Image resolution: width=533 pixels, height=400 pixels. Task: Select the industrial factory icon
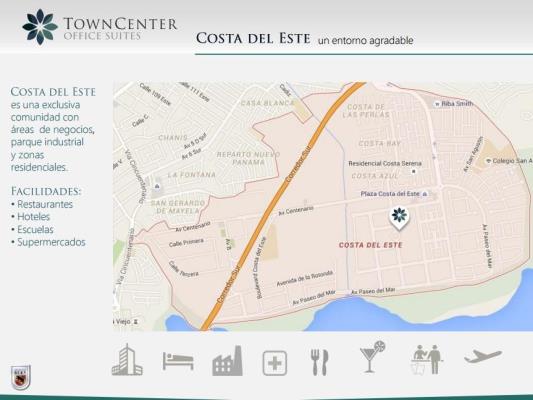[227, 361]
